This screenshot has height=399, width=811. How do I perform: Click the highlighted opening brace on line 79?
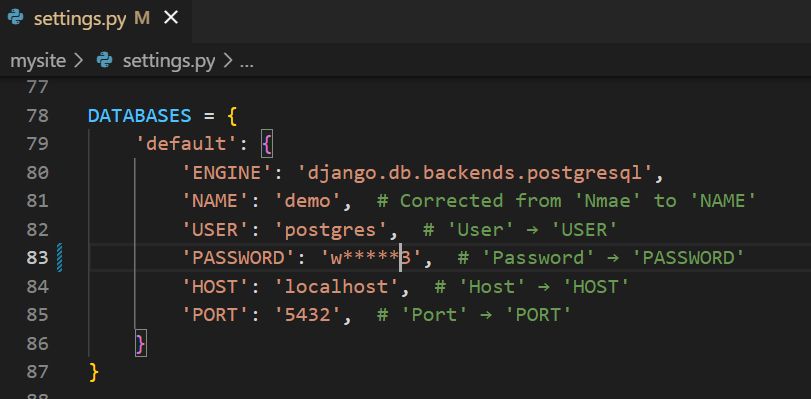(x=267, y=144)
